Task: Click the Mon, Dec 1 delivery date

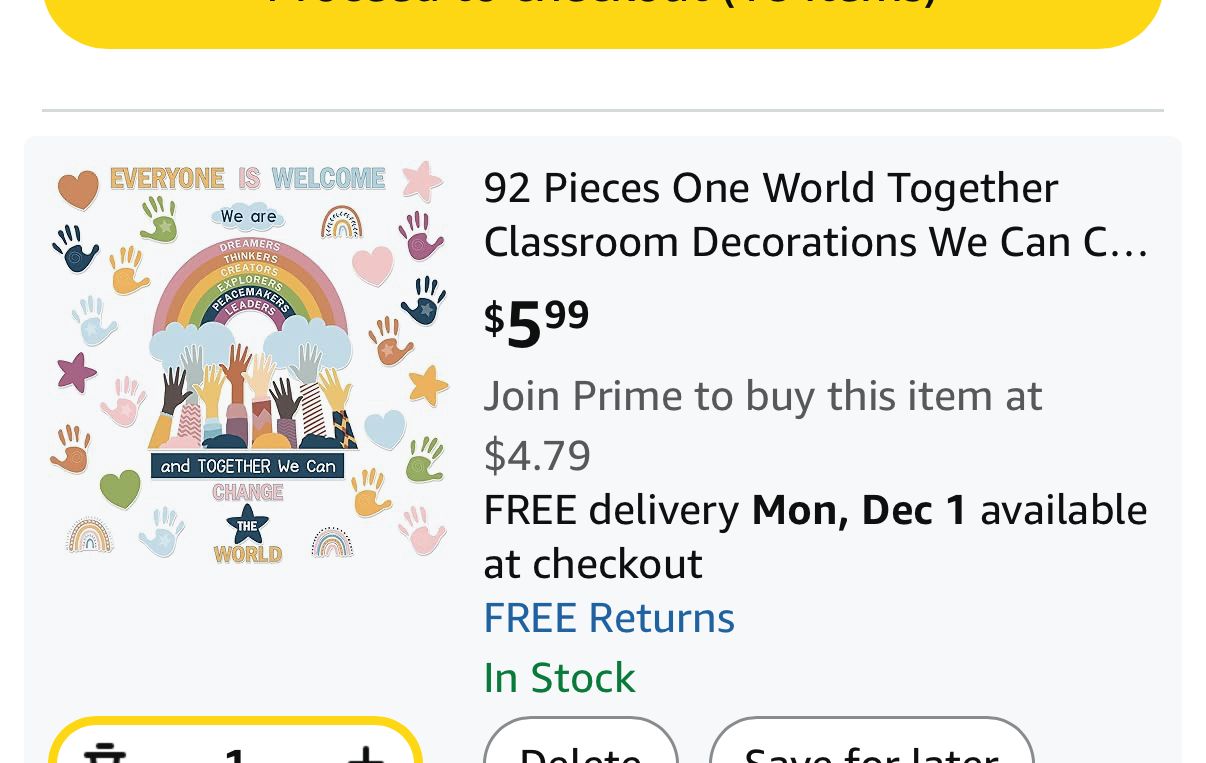Action: point(859,510)
